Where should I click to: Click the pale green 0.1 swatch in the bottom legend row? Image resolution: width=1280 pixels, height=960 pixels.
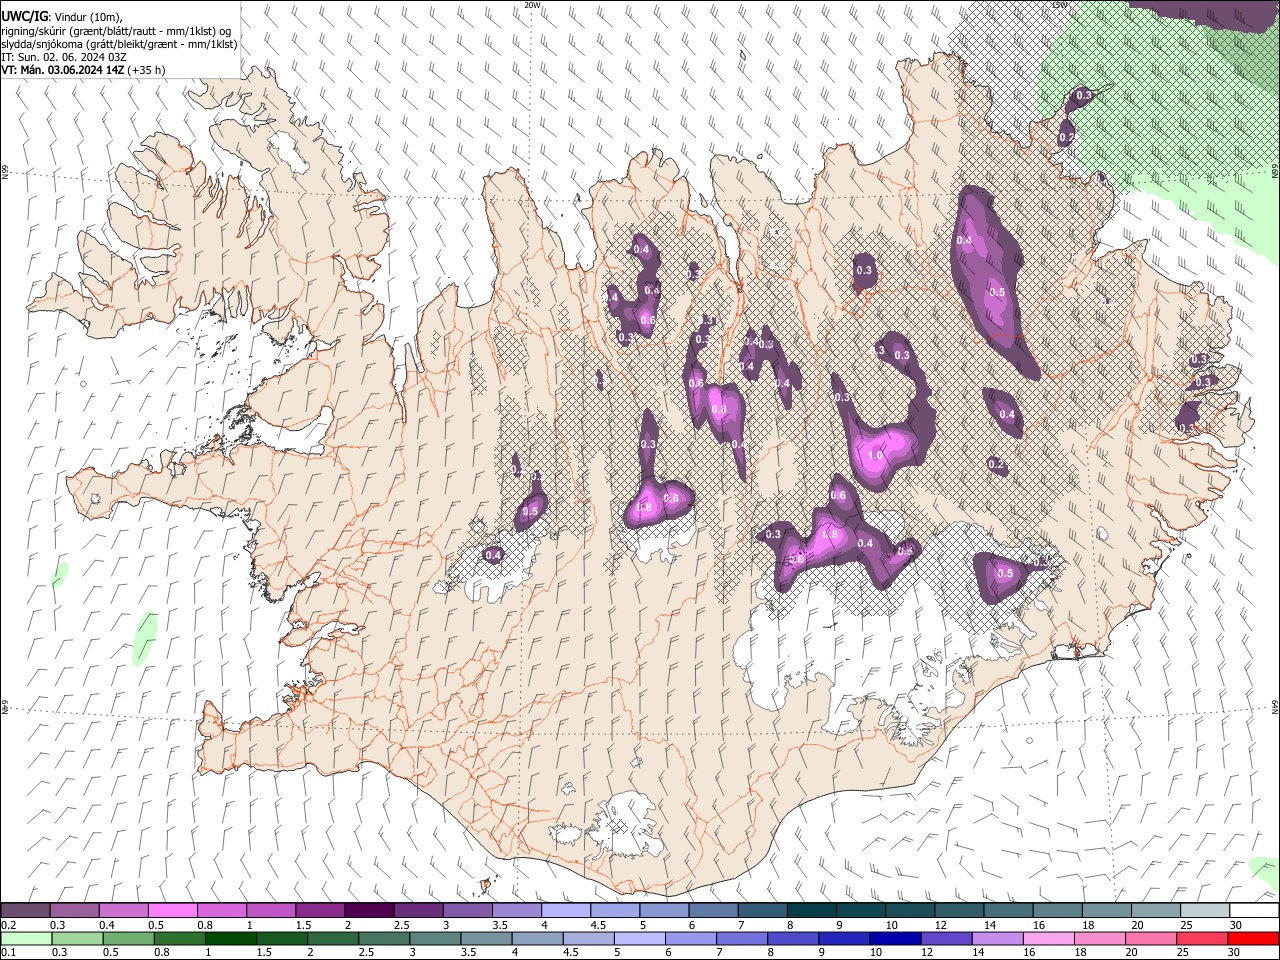[26, 939]
